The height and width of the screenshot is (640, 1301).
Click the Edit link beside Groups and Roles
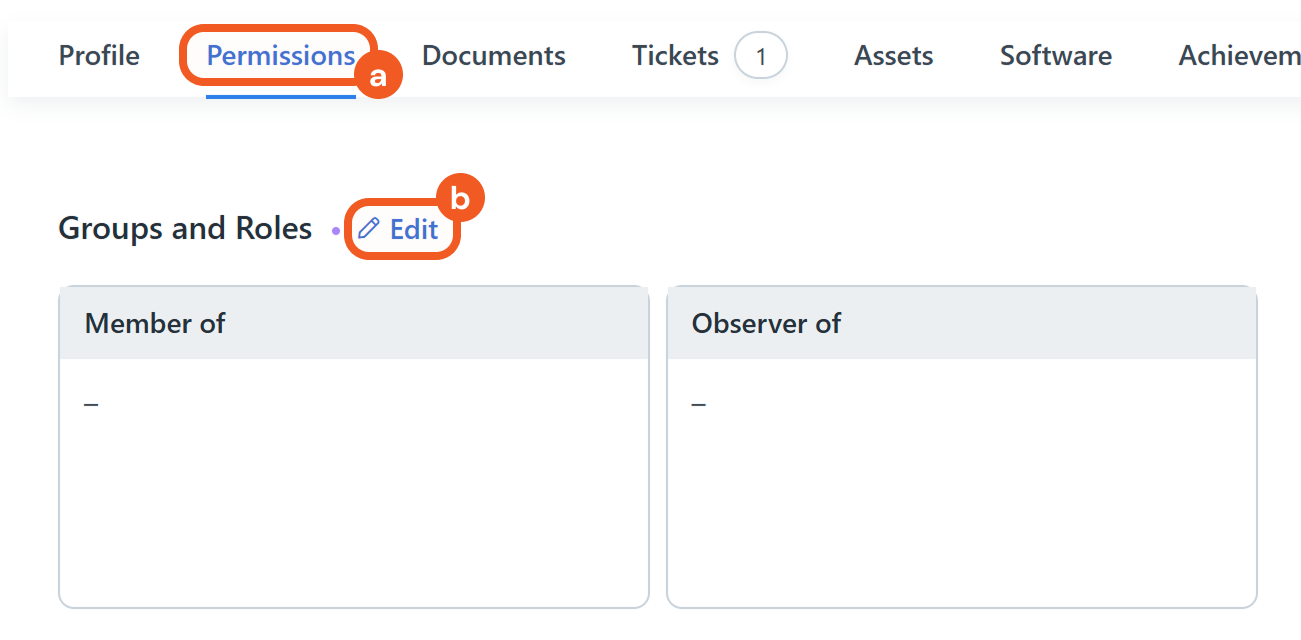click(414, 230)
